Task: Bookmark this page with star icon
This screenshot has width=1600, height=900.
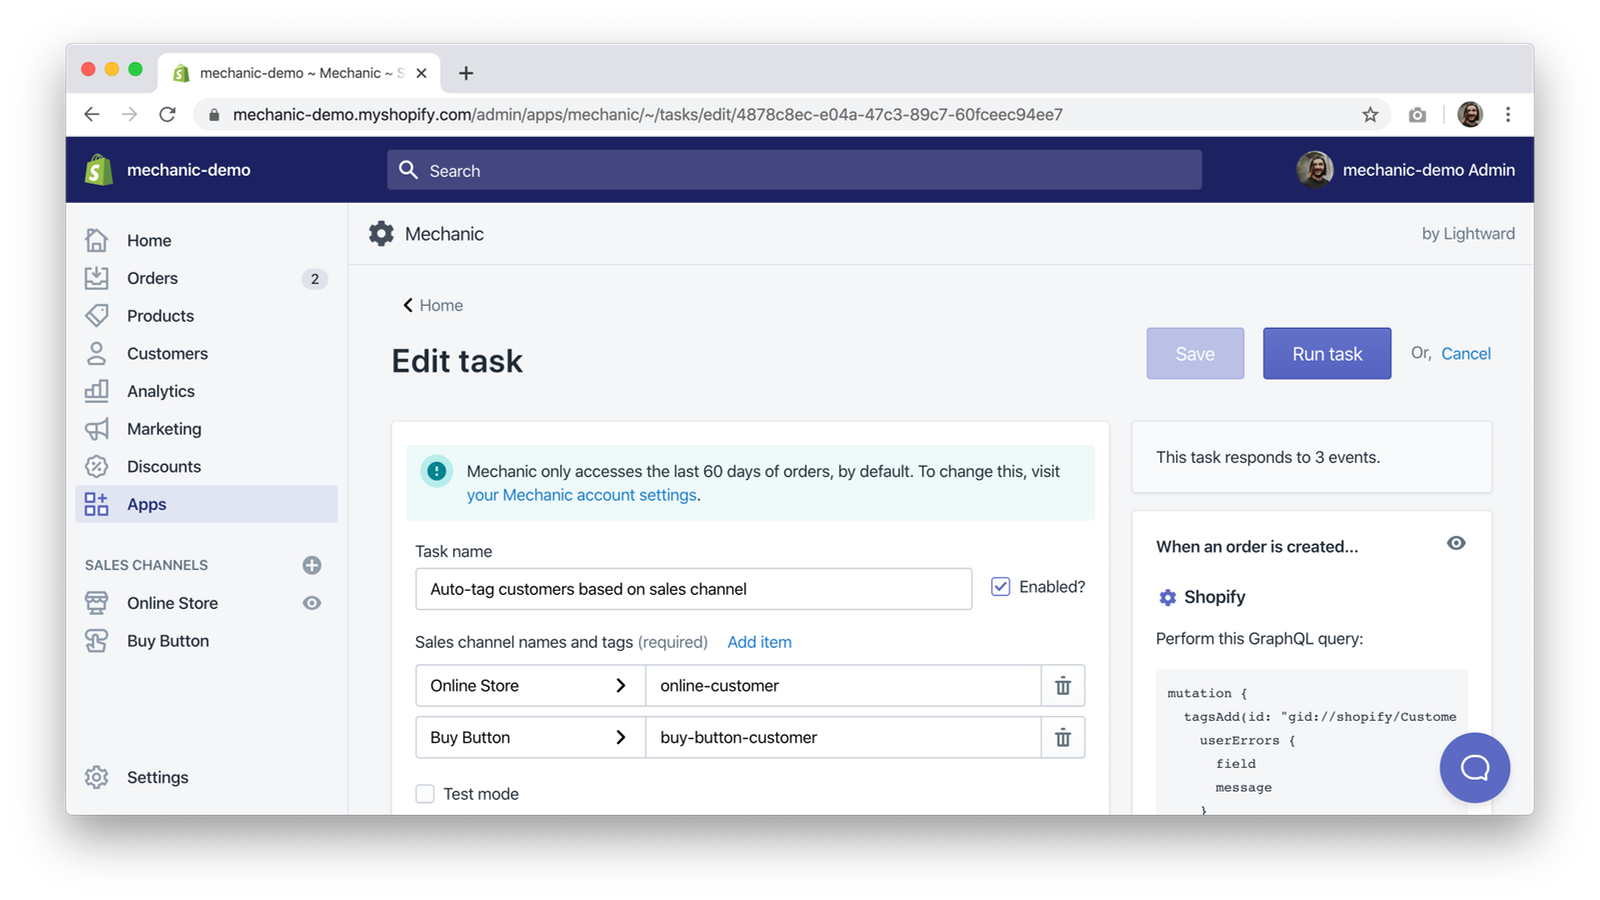Action: click(x=1370, y=115)
